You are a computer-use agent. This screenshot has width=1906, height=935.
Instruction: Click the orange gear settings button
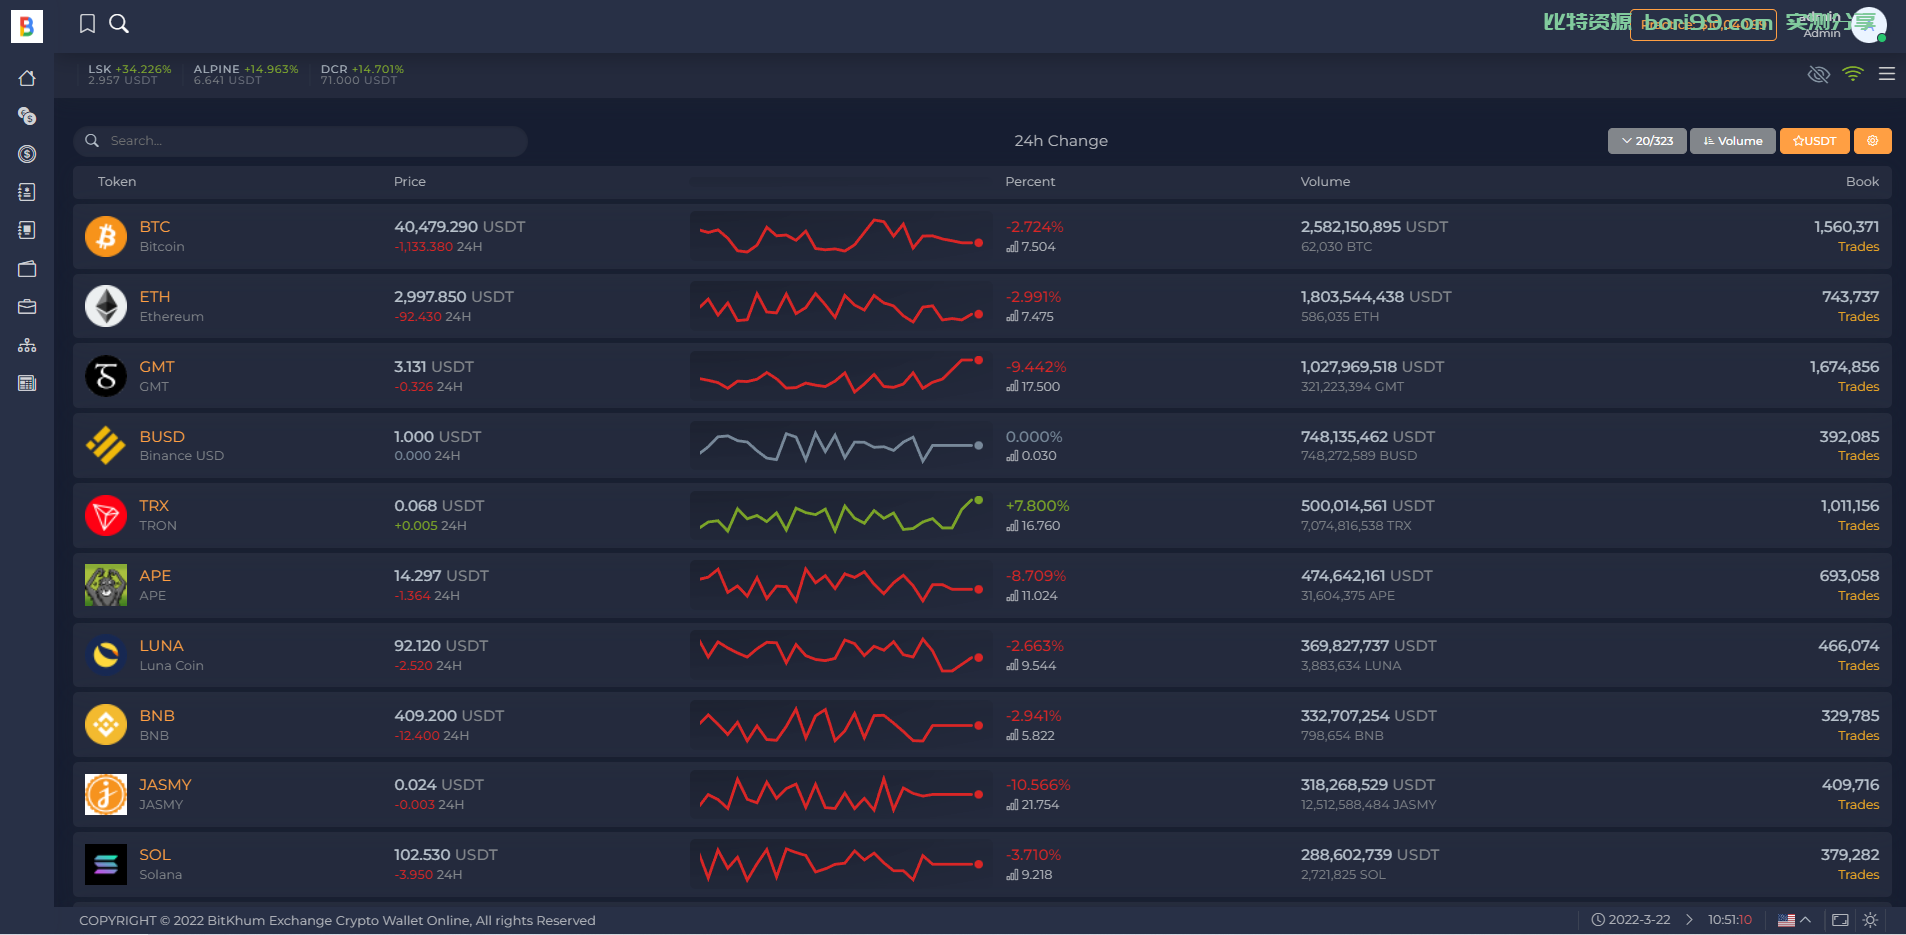(1872, 141)
